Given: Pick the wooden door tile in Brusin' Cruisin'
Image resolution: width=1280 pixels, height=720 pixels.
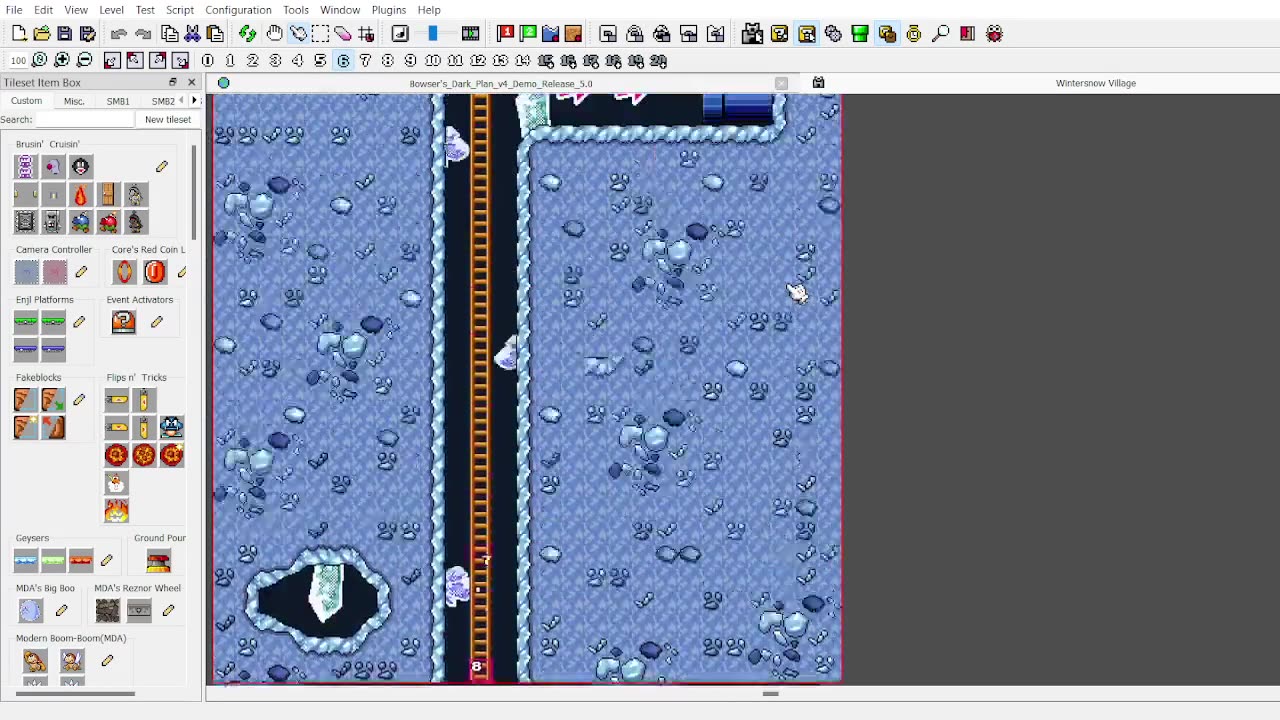Looking at the screenshot, I should click(108, 194).
